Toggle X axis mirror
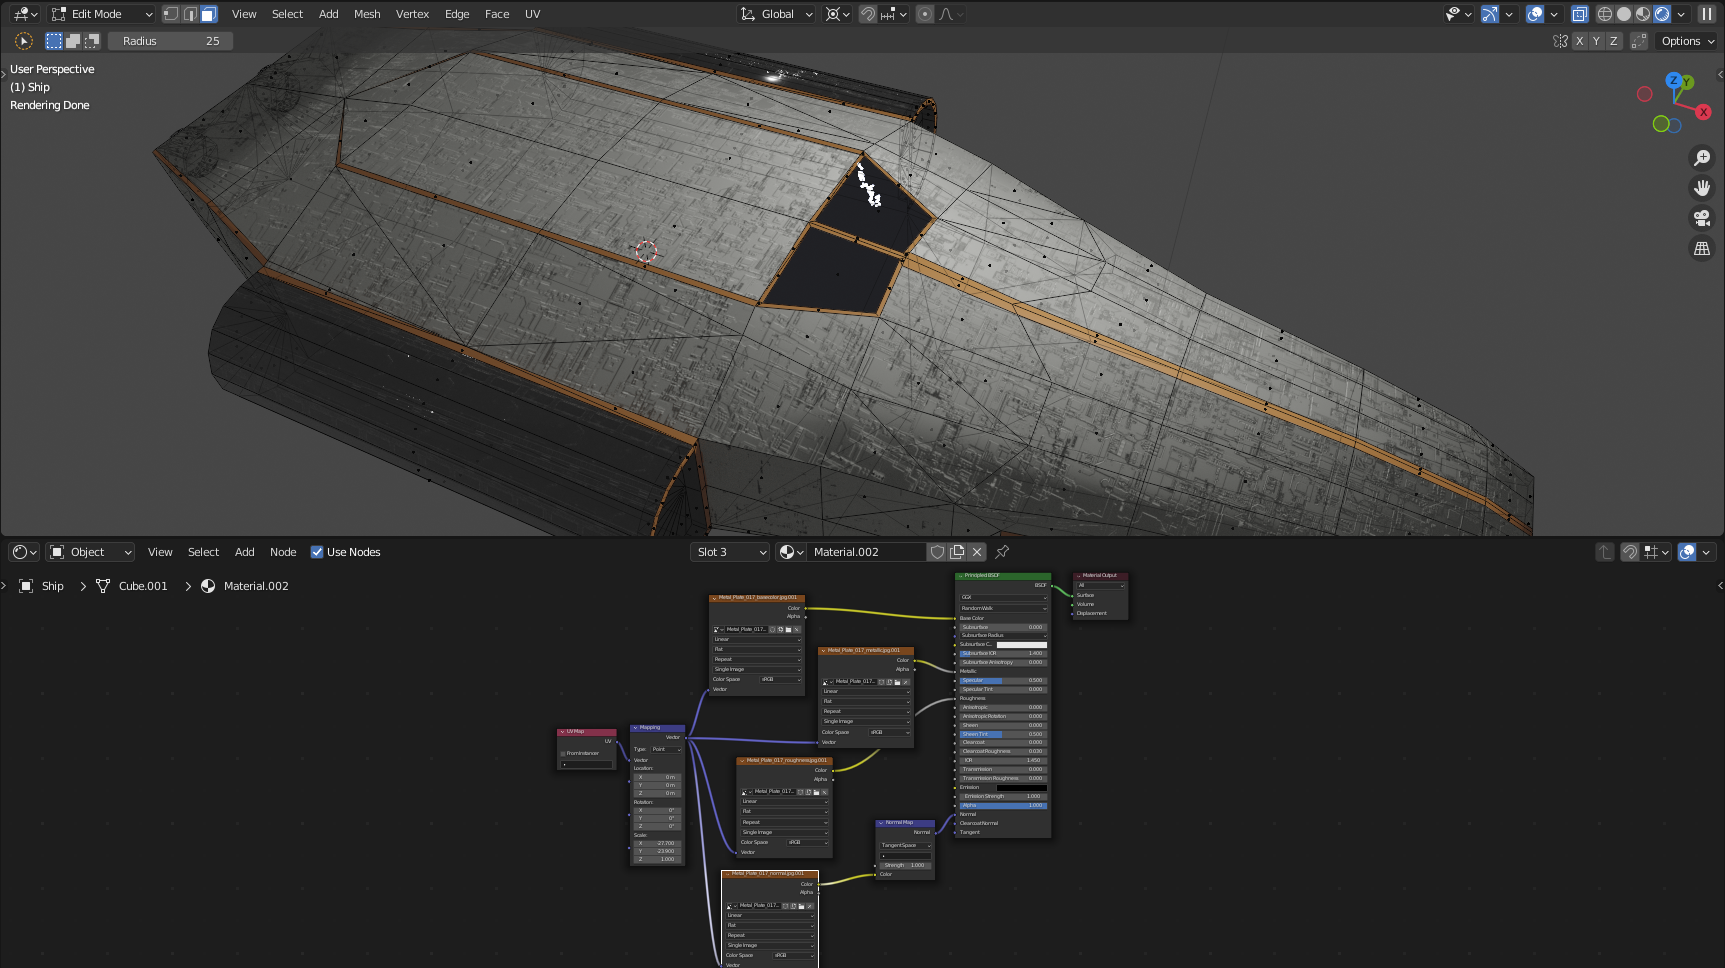 [1579, 41]
